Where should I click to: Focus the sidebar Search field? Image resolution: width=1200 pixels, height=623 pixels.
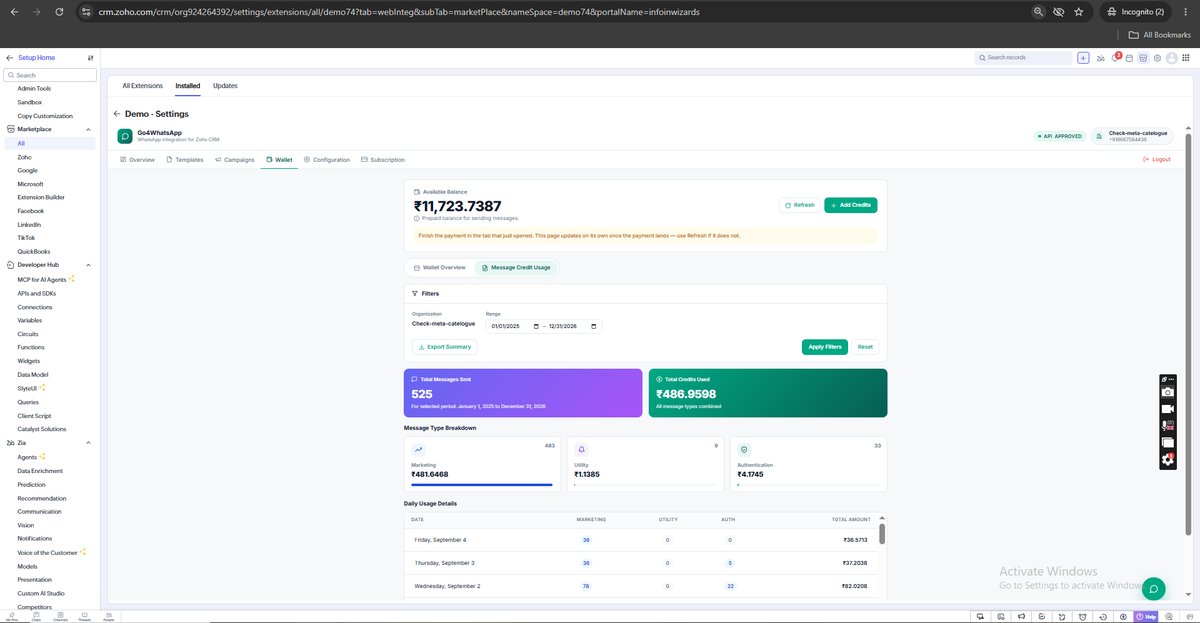click(x=50, y=75)
